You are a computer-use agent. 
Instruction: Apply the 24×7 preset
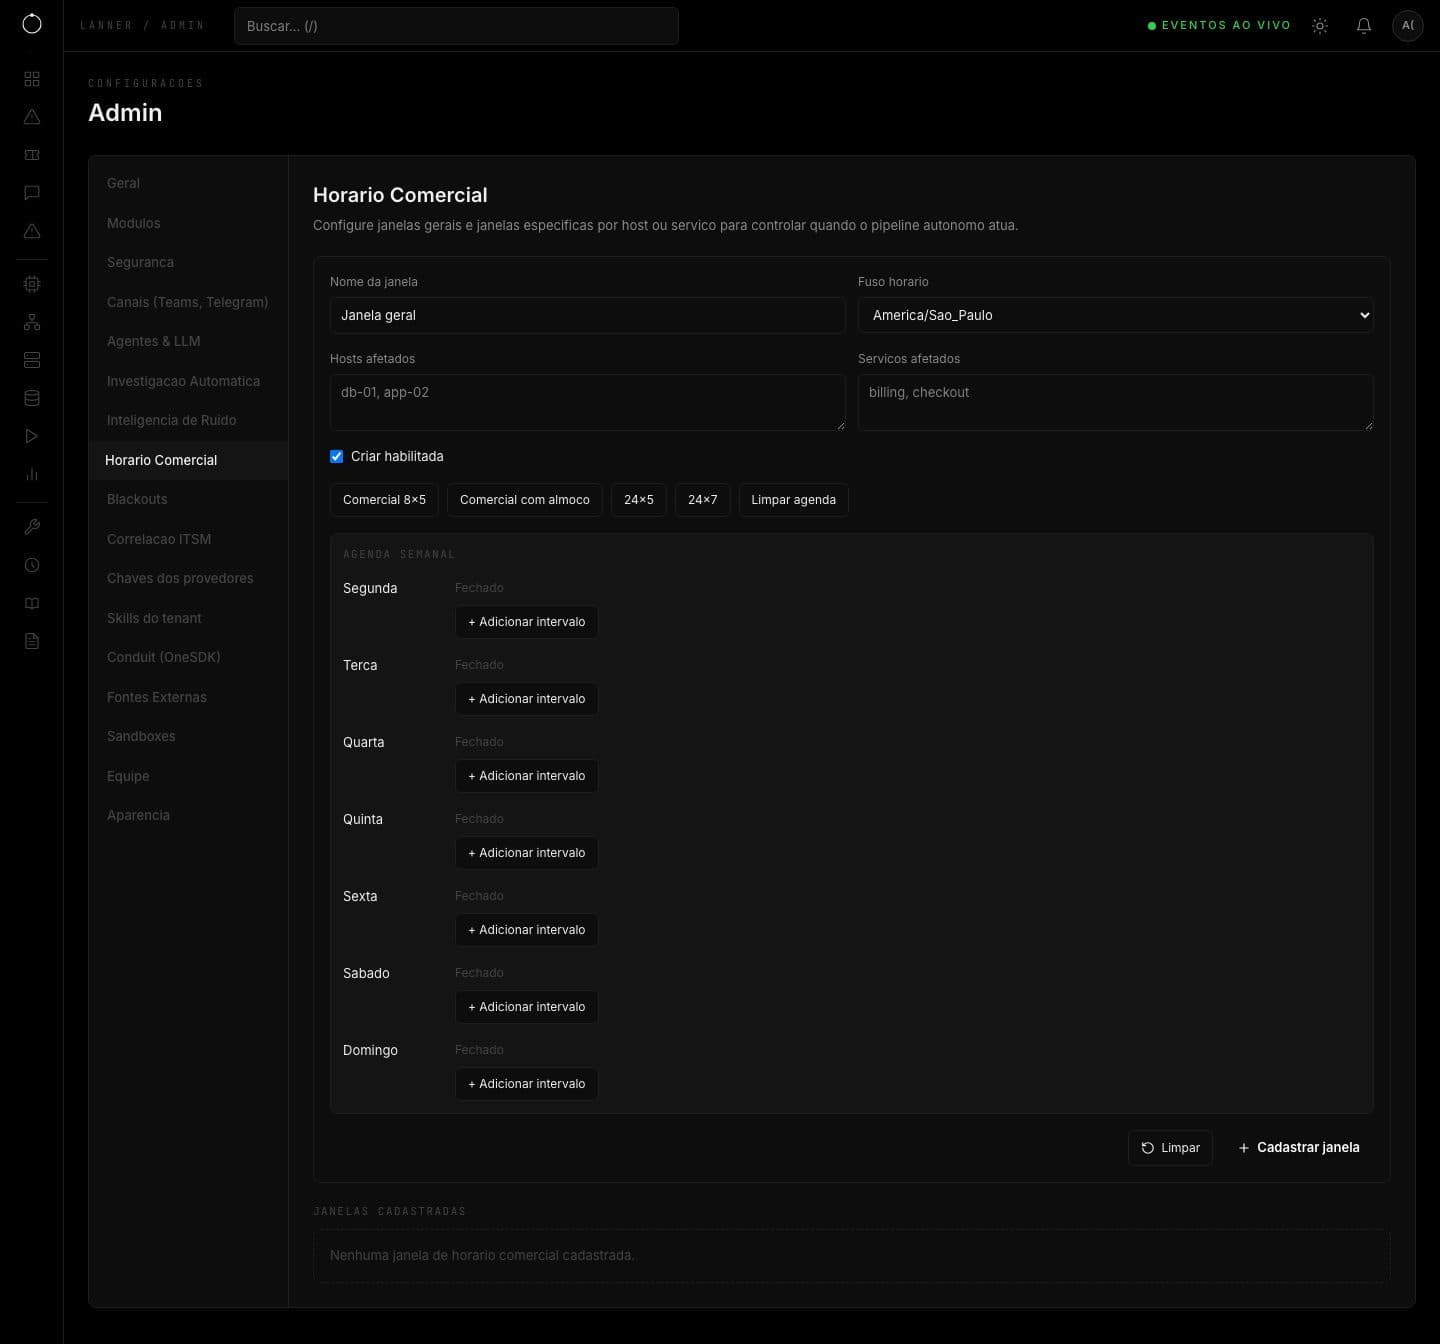coord(703,500)
